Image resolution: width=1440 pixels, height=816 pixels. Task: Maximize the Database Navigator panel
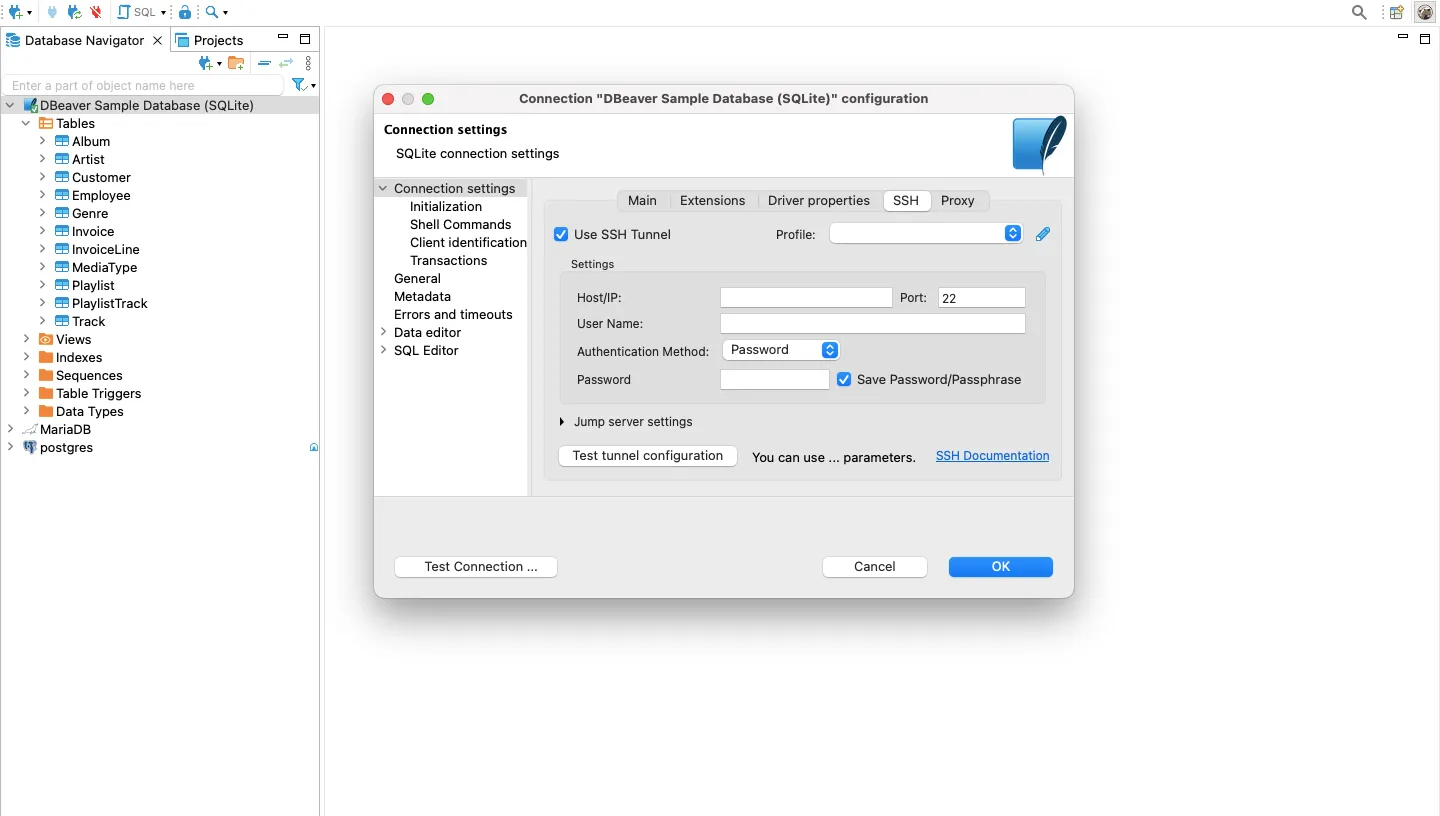coord(305,39)
